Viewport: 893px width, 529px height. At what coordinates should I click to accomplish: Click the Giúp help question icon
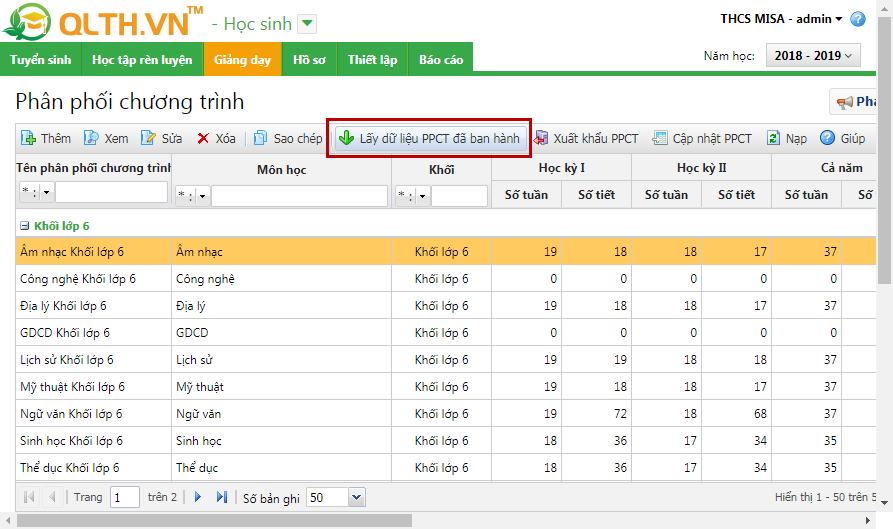pos(828,138)
